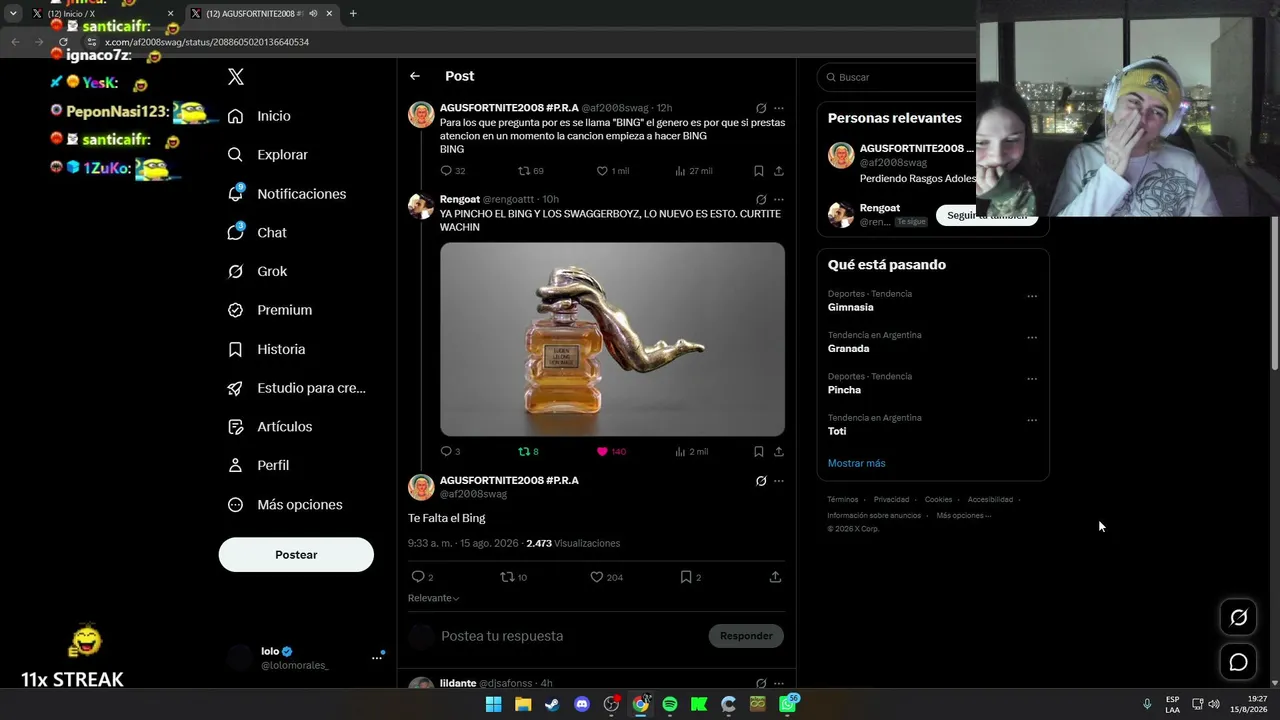Open the perfume bottle image in Rengoat's post

point(612,339)
